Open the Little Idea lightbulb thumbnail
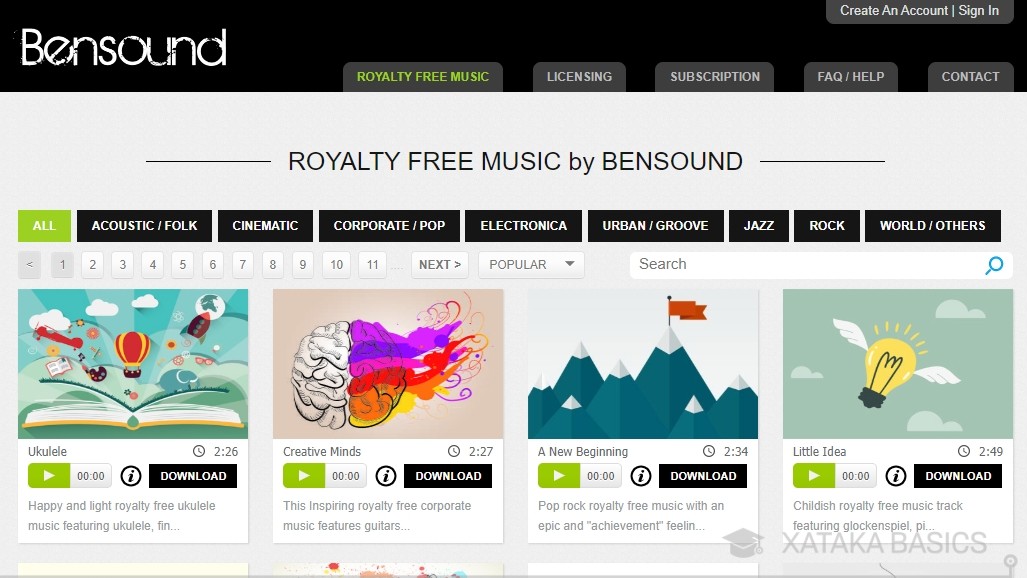Image resolution: width=1027 pixels, height=578 pixels. click(x=898, y=364)
